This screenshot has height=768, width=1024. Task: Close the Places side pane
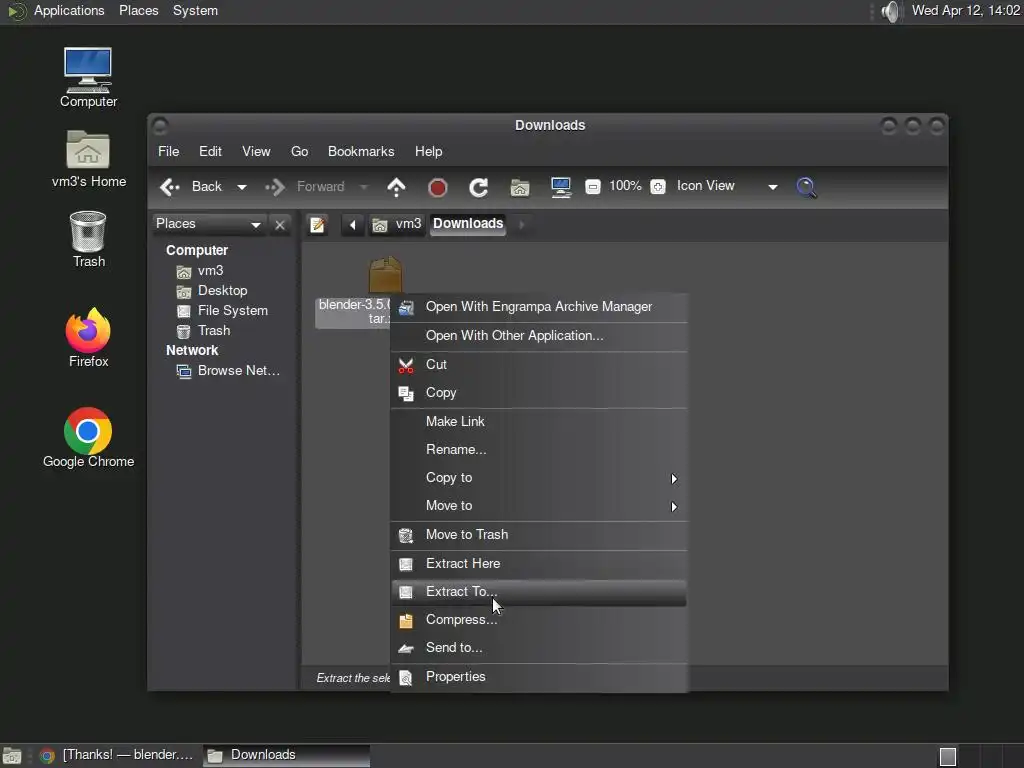coord(280,225)
